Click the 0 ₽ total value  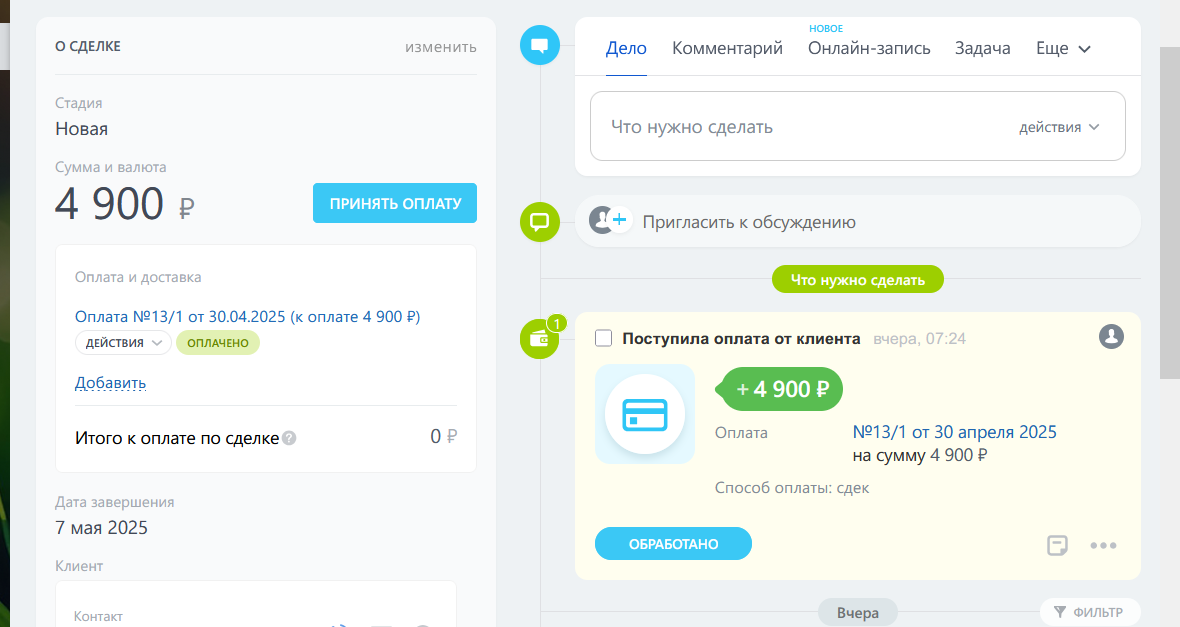(x=444, y=437)
